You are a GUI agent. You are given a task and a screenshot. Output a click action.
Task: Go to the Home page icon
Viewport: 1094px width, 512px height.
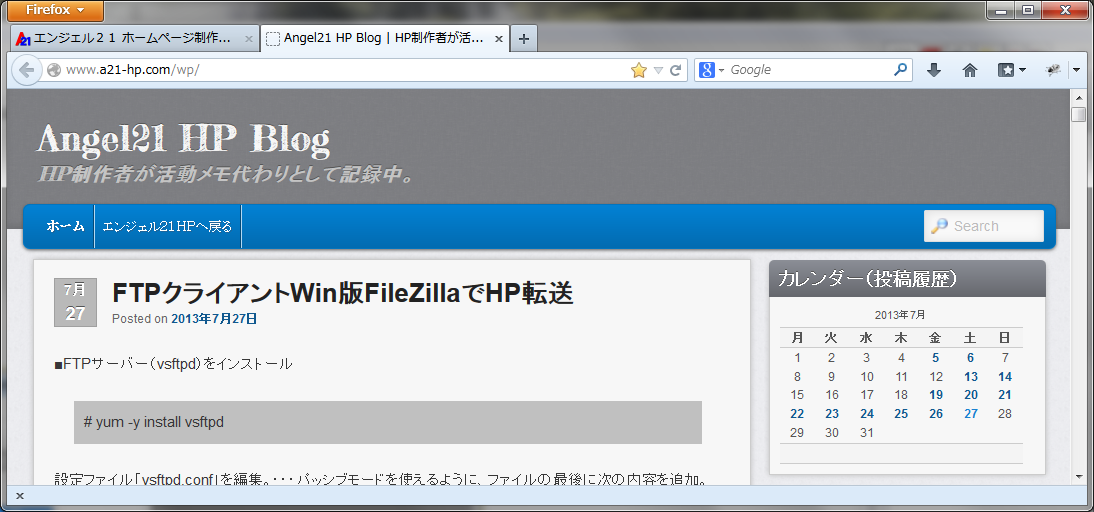[x=970, y=70]
